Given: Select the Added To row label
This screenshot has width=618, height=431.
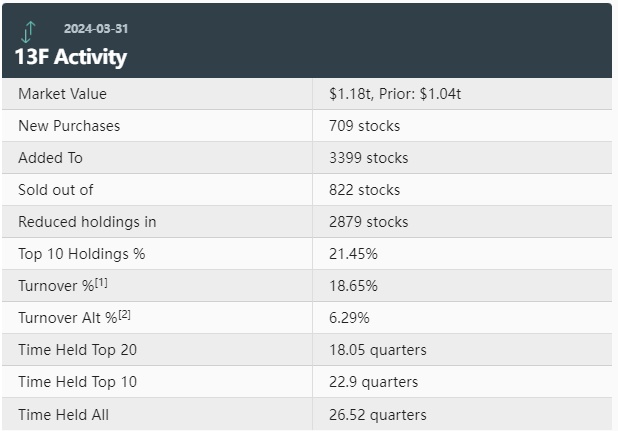Looking at the screenshot, I should [x=51, y=158].
